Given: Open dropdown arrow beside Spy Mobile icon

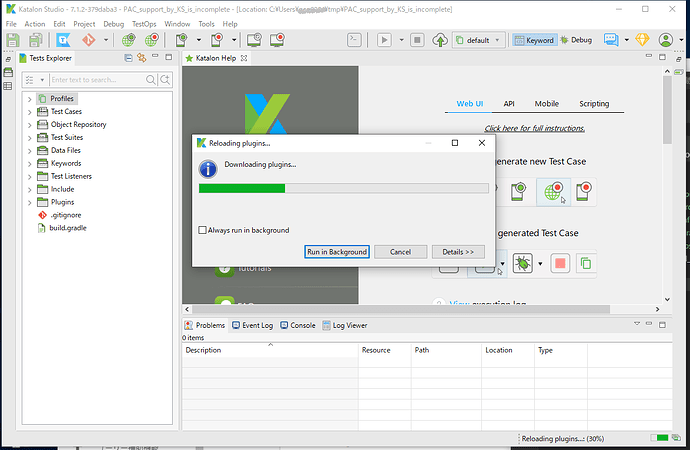Looking at the screenshot, I should coord(199,40).
